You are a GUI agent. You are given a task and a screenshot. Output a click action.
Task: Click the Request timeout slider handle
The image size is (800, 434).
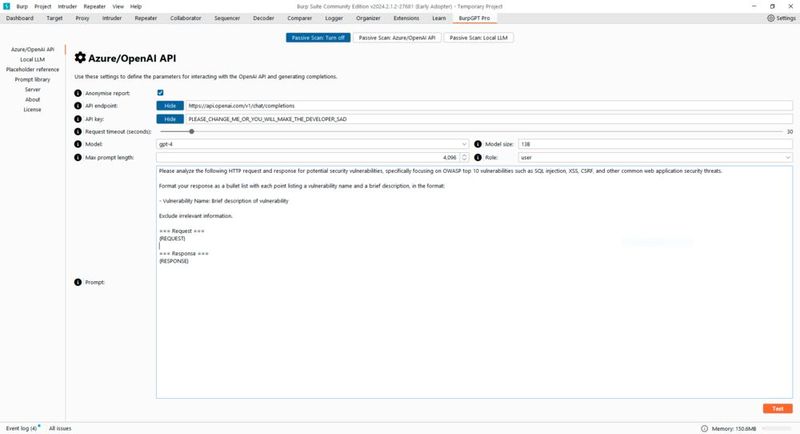(x=192, y=132)
